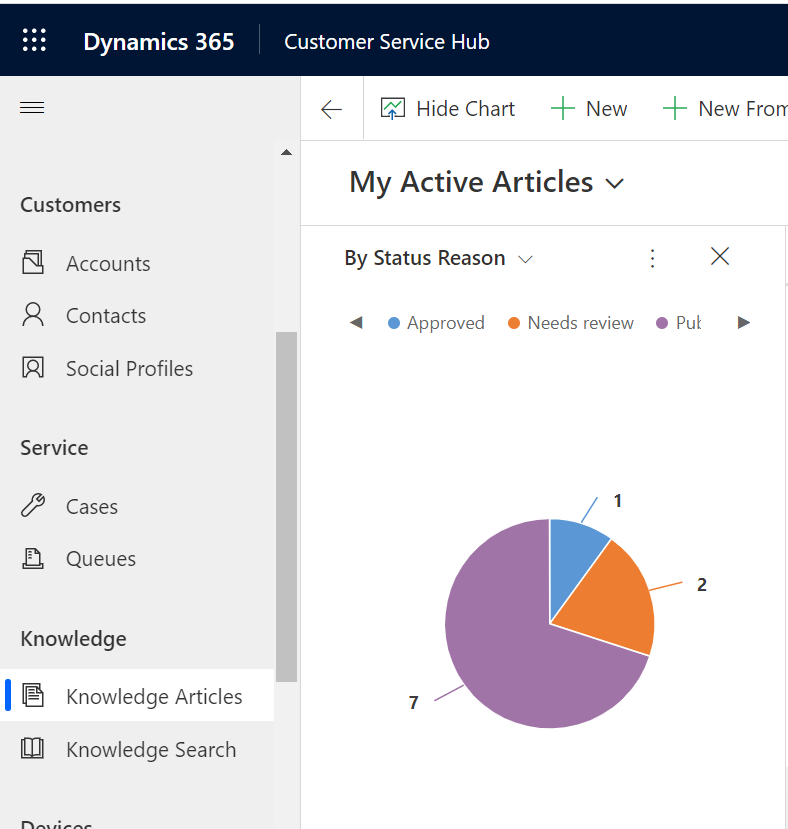Collapse the site map hamburger menu
The image size is (788, 829).
(32, 108)
